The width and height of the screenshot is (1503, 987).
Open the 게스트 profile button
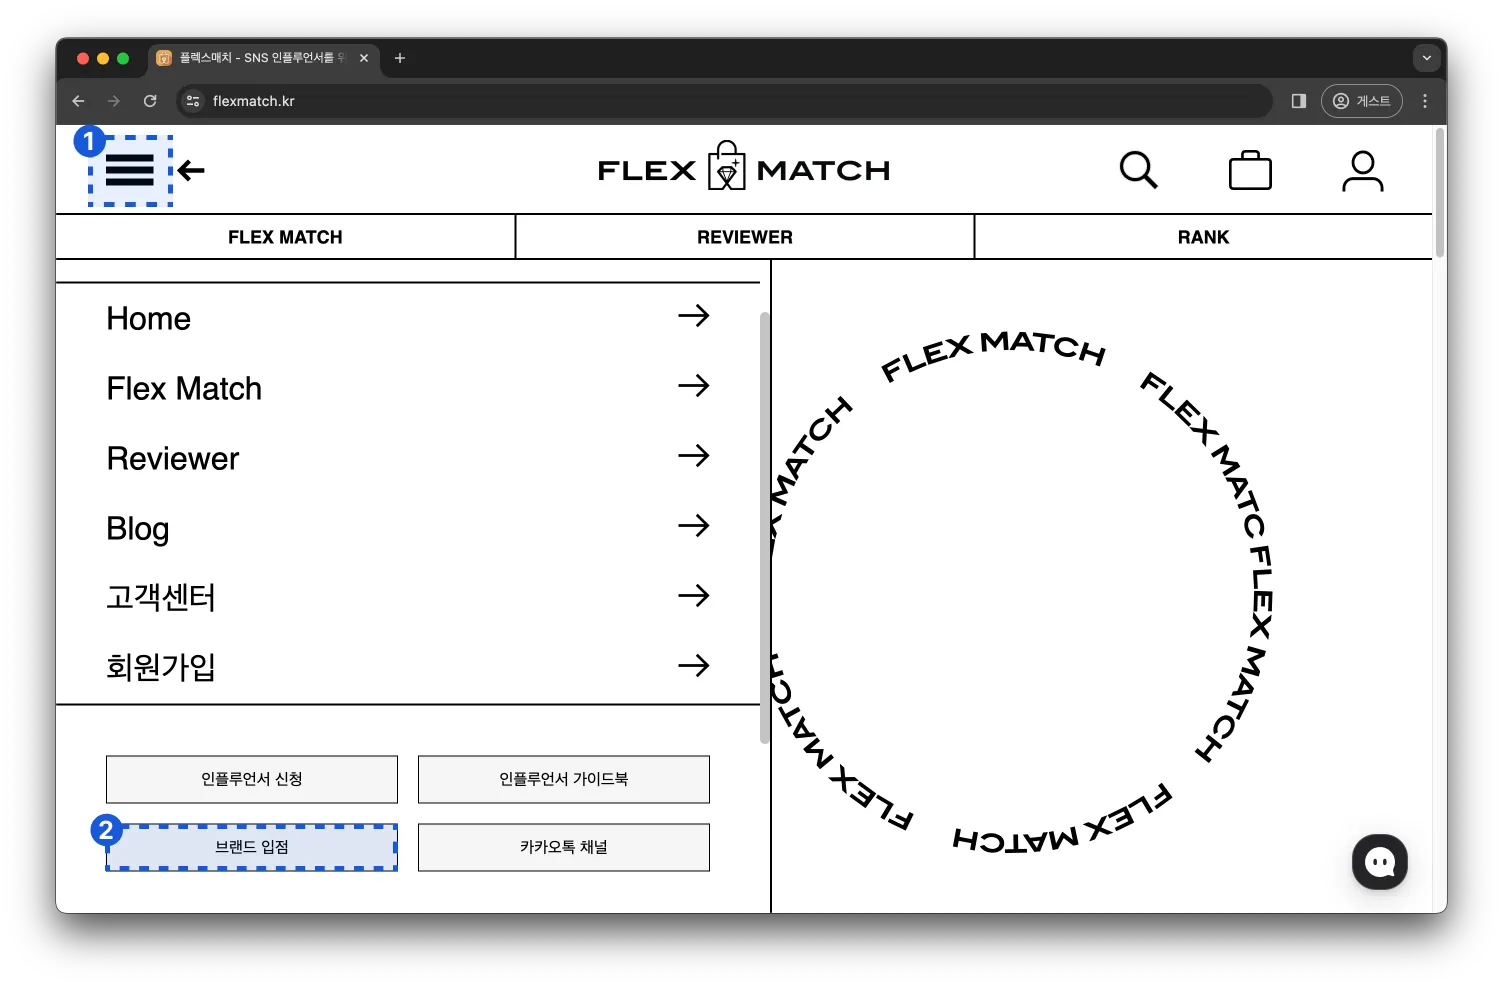1362,101
